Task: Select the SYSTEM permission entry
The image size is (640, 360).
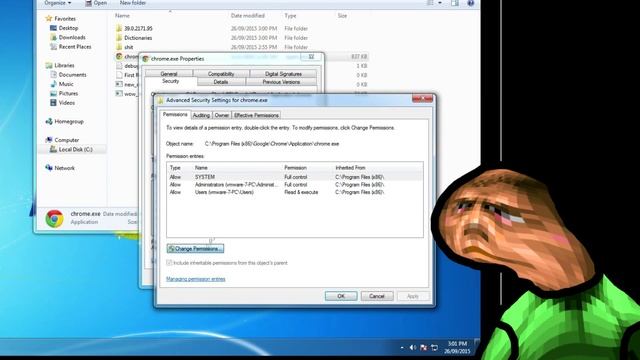Action: click(295, 177)
